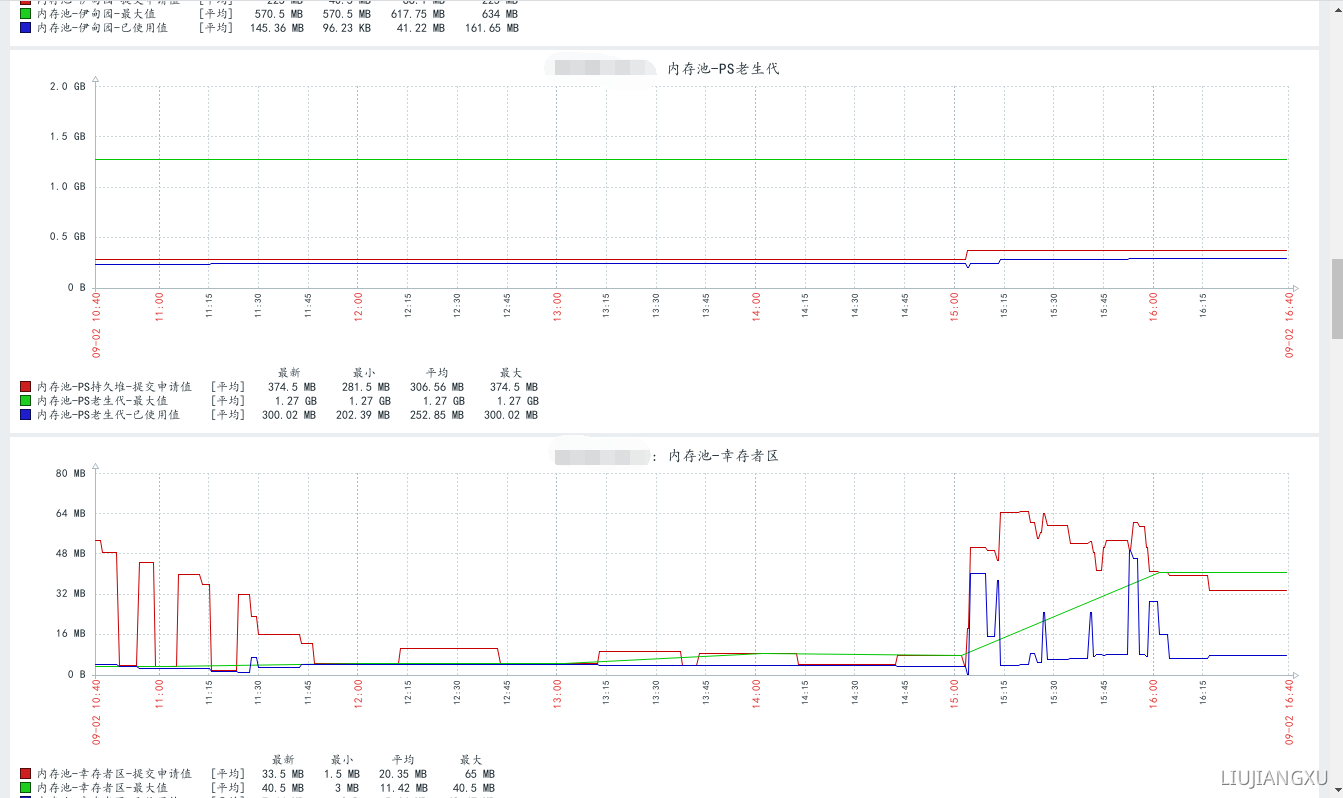Click the chart title 内存池-PS老生代
Image resolution: width=1343 pixels, height=798 pixels.
pos(723,68)
